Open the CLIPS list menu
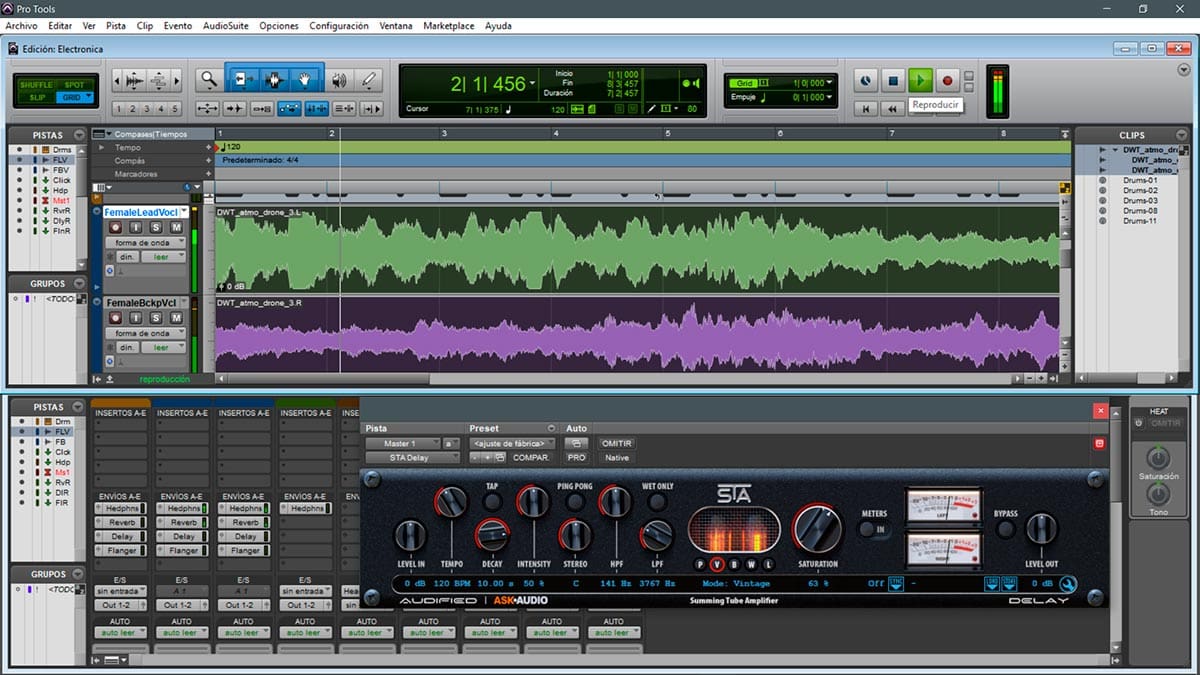 1181,134
